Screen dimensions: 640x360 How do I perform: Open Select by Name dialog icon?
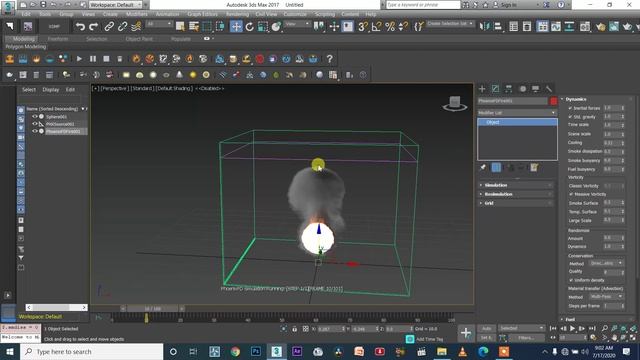[x=193, y=27]
